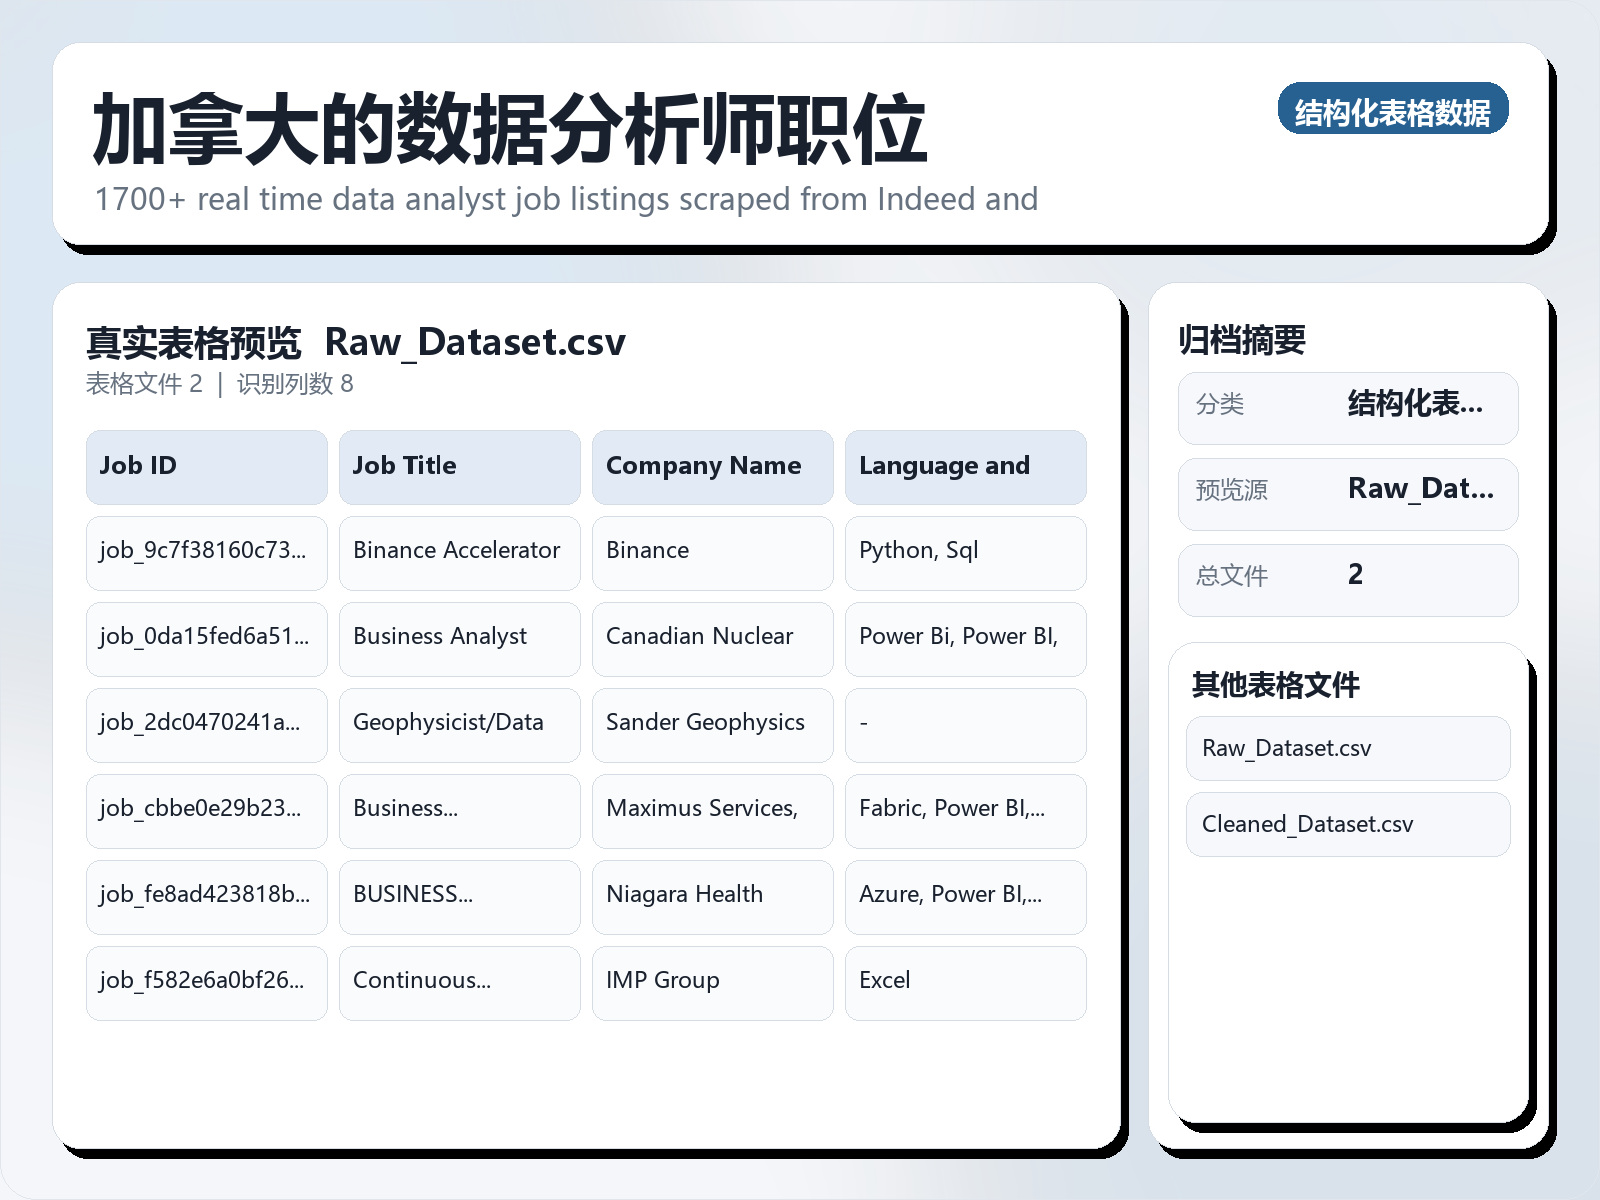Screen dimensions: 1600x1200
Task: Select the Business Analyst job title cell
Action: 459,639
